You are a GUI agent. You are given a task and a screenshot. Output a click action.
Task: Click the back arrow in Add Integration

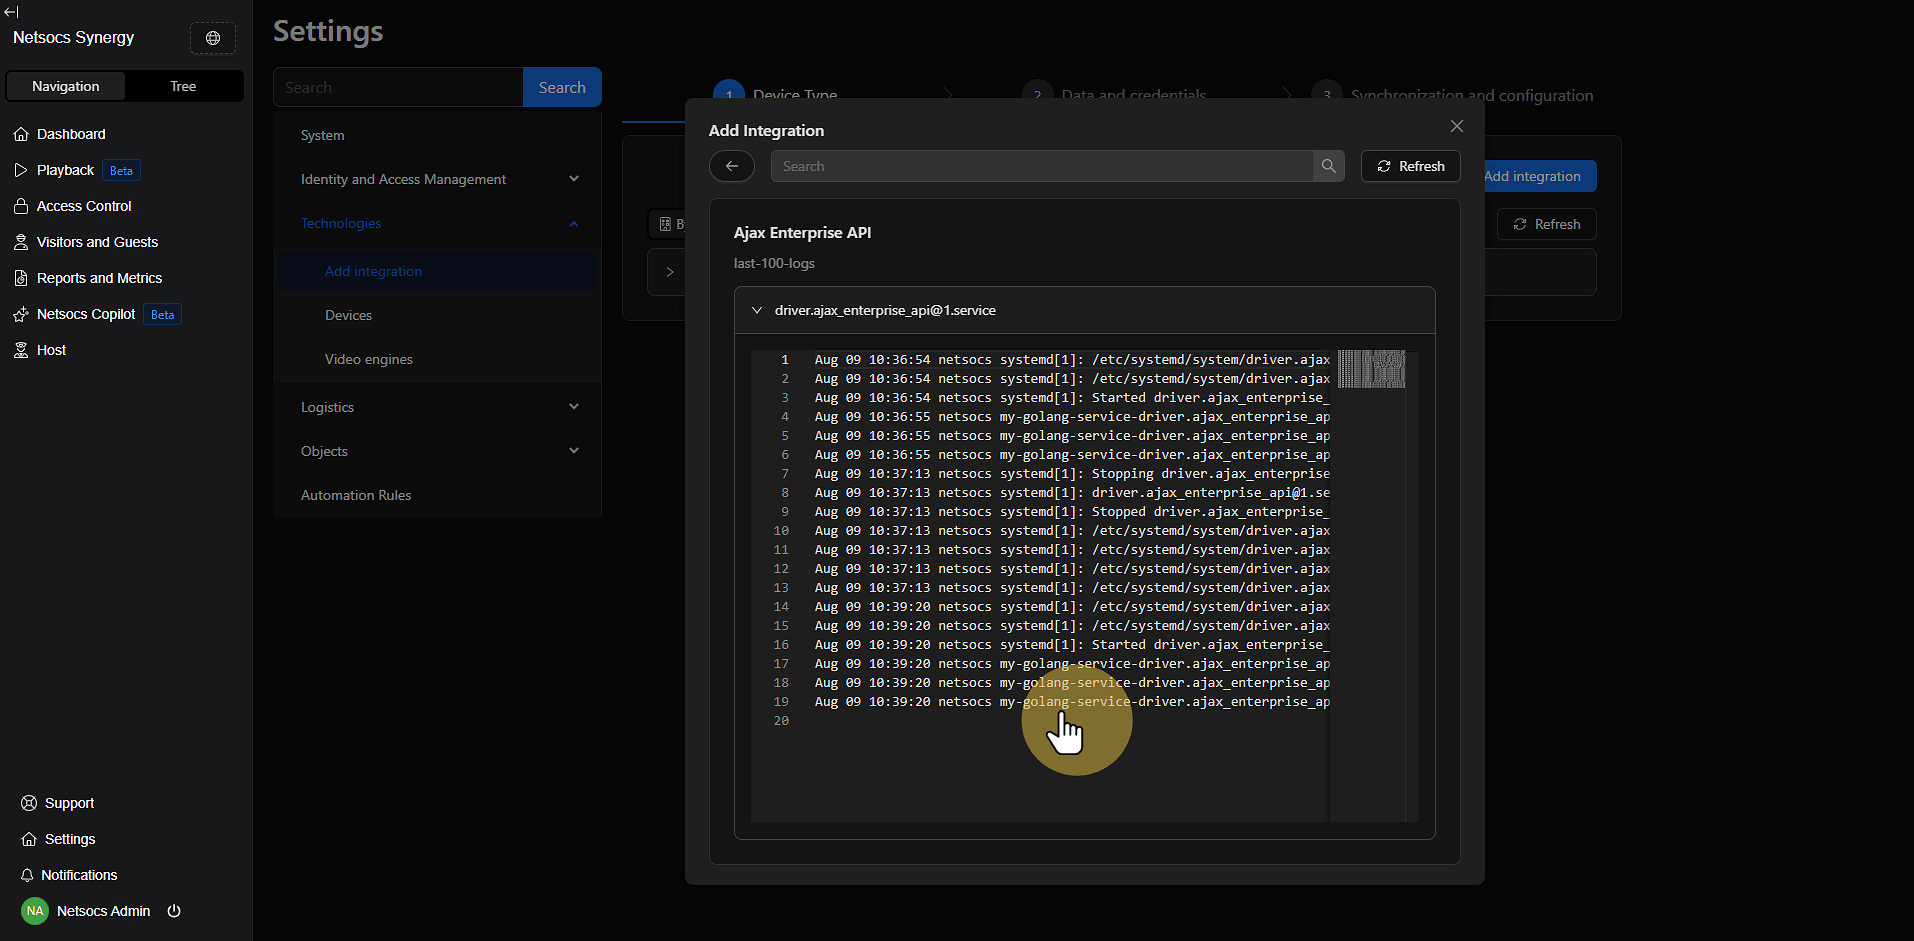point(732,166)
